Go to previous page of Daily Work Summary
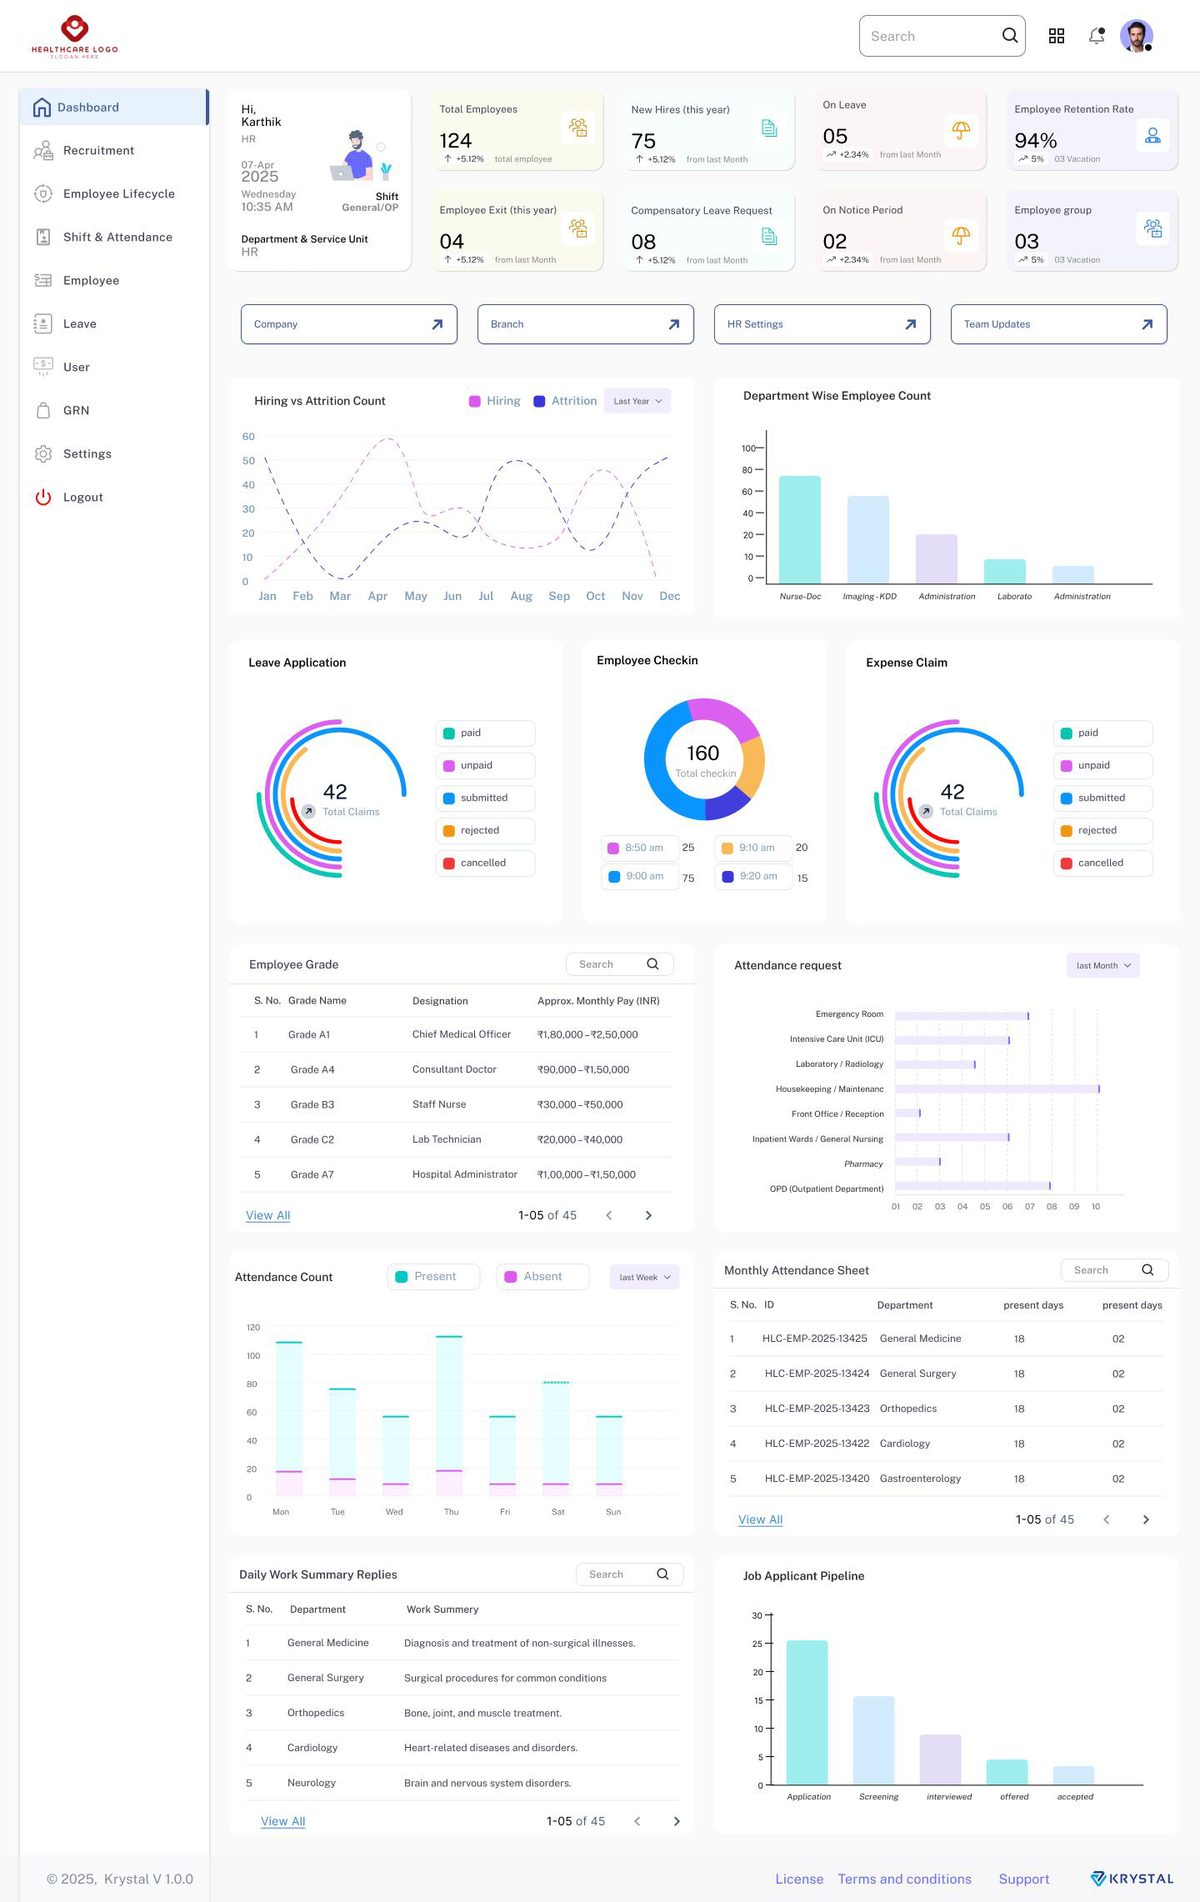The height and width of the screenshot is (1902, 1200). (637, 1822)
